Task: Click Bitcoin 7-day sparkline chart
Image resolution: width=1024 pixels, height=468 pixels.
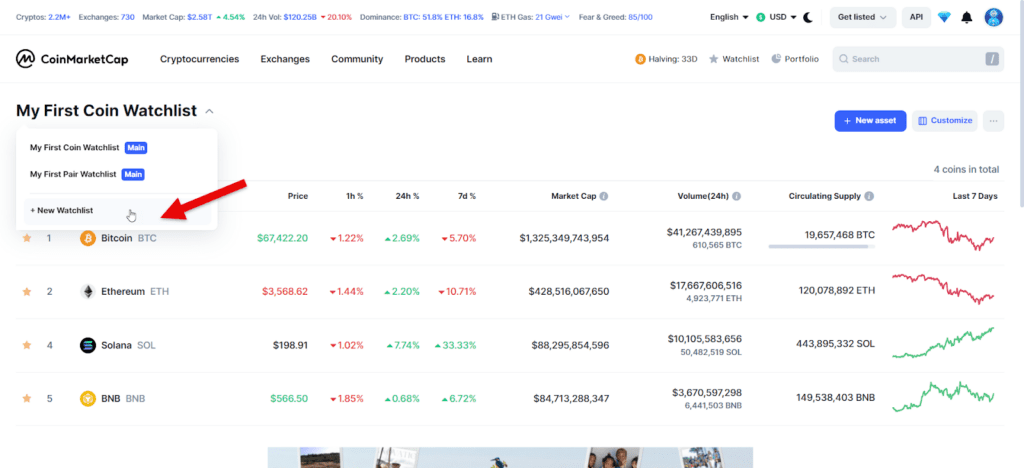Action: tap(943, 236)
